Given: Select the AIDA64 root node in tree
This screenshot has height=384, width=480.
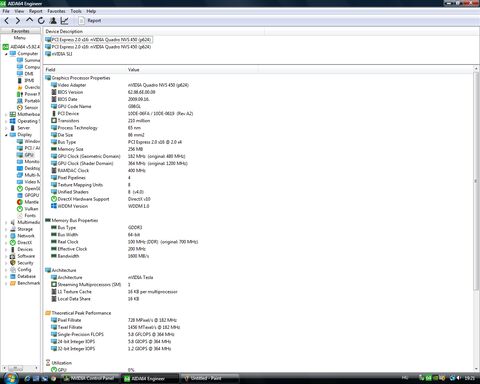Looking at the screenshot, I should pos(21,47).
